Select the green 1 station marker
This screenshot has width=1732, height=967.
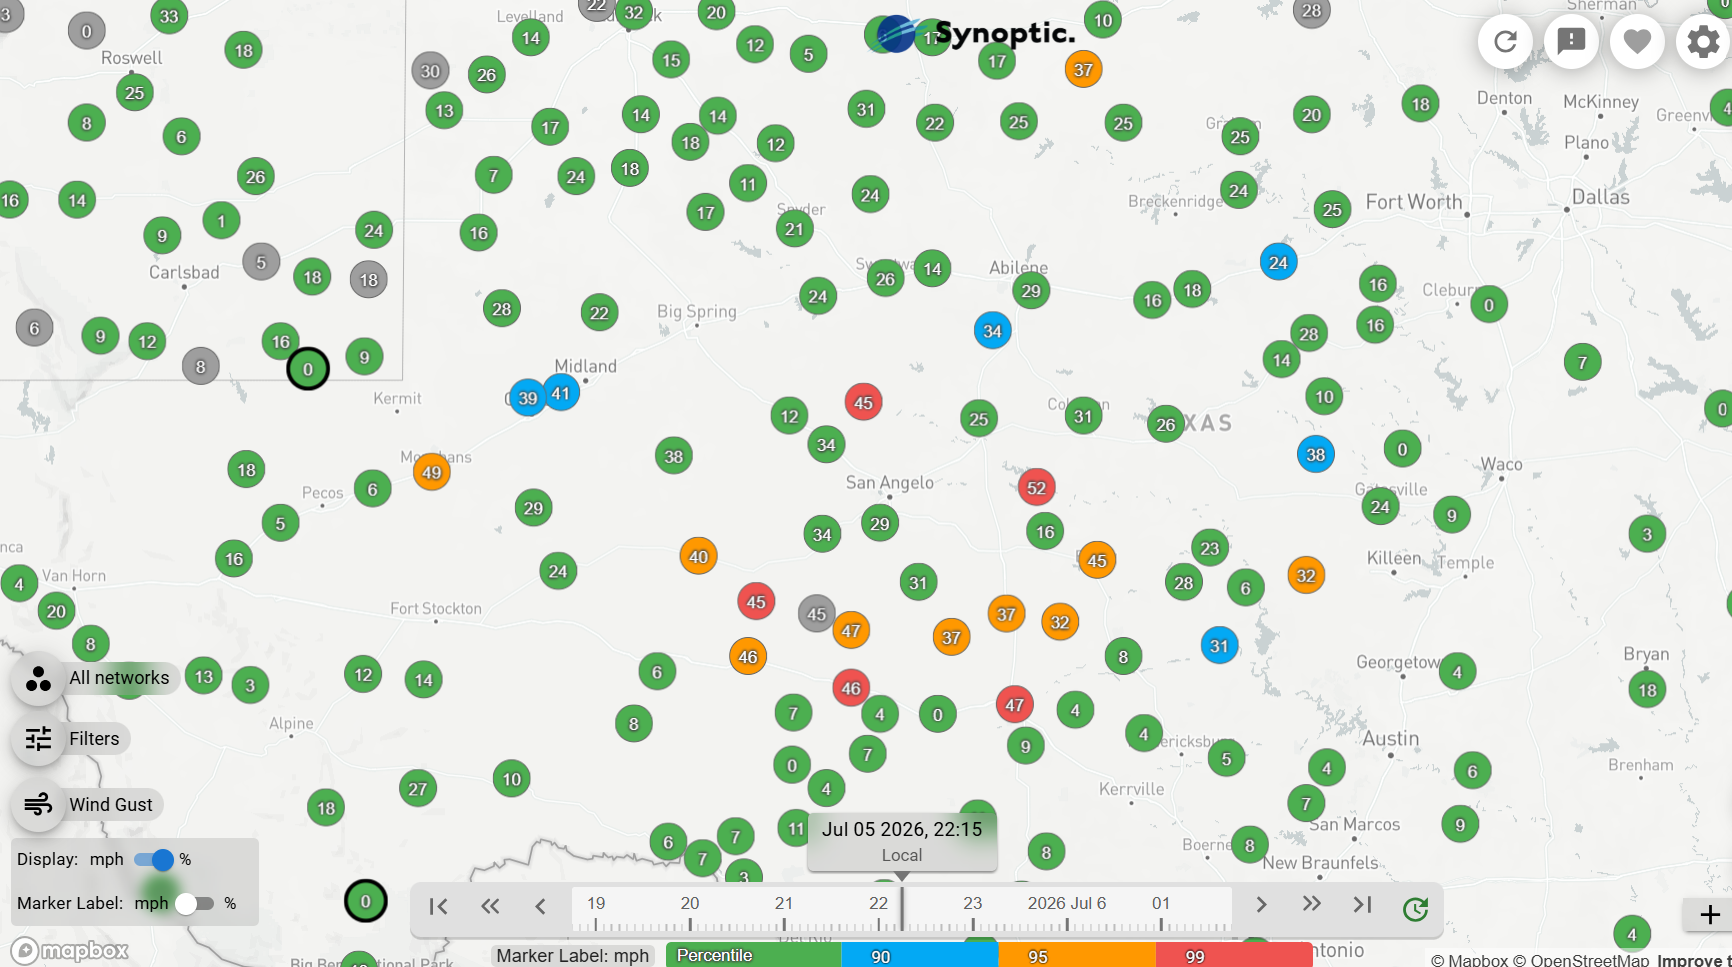221,220
